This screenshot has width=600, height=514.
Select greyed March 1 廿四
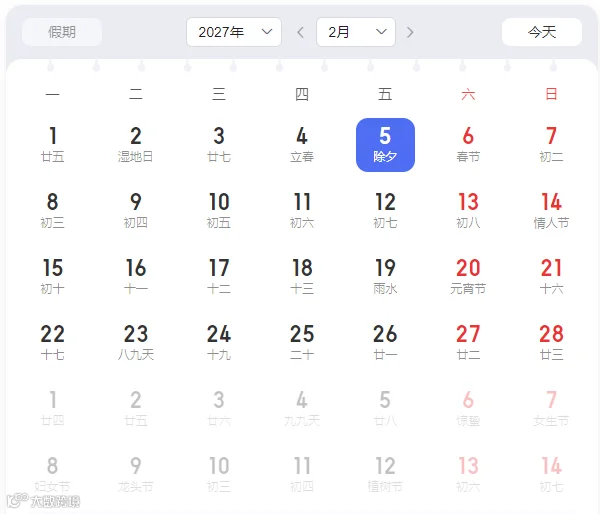[x=52, y=409]
